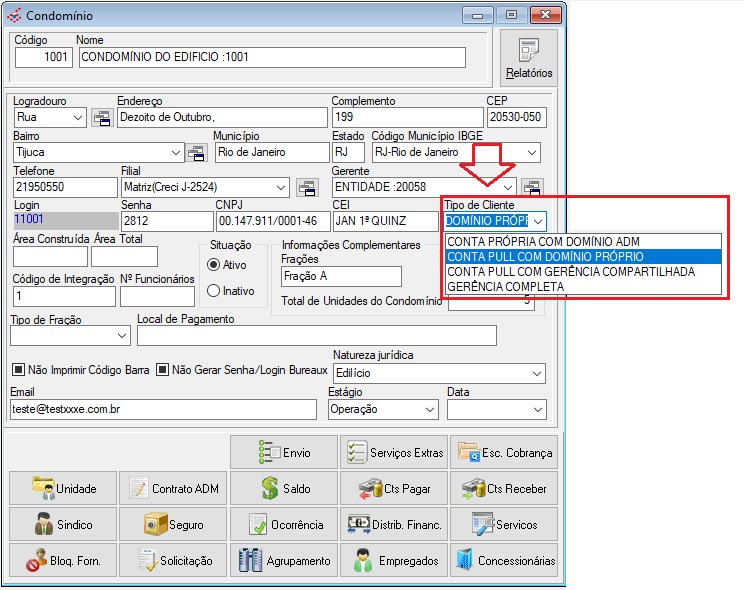Click the Saldo dollar button

[x=284, y=489]
